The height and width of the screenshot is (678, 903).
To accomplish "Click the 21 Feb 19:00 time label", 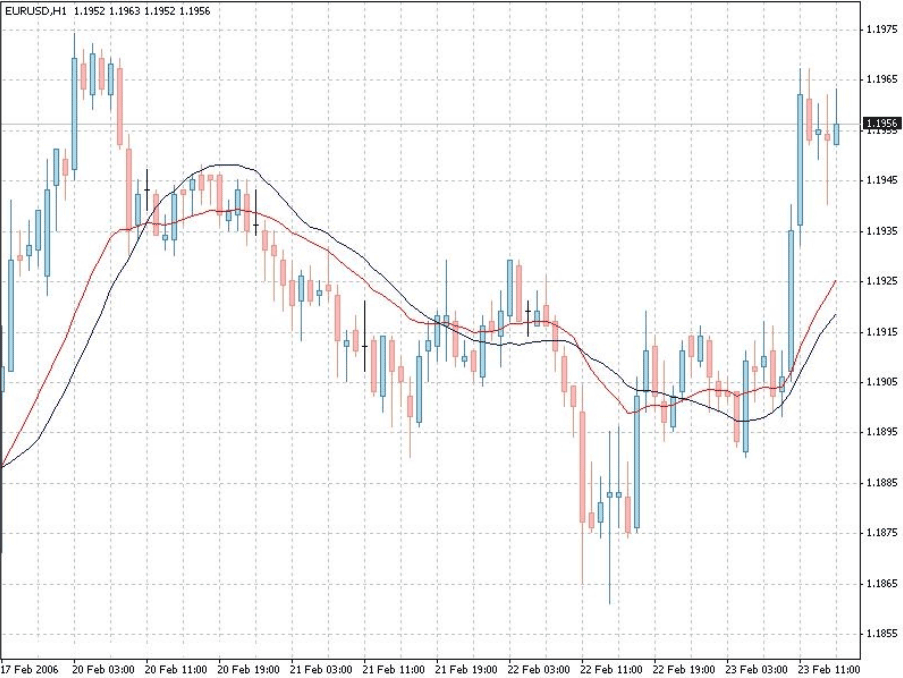I will tap(466, 669).
